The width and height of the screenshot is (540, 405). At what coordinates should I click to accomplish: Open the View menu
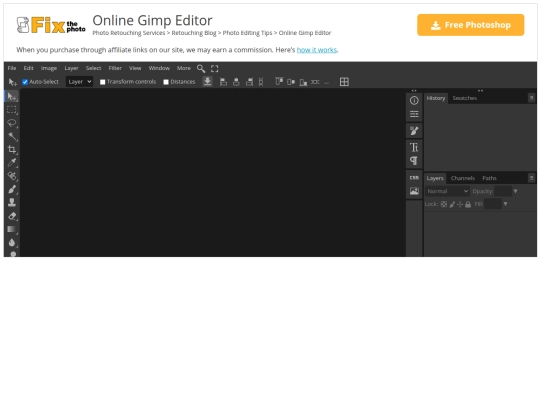click(x=135, y=68)
